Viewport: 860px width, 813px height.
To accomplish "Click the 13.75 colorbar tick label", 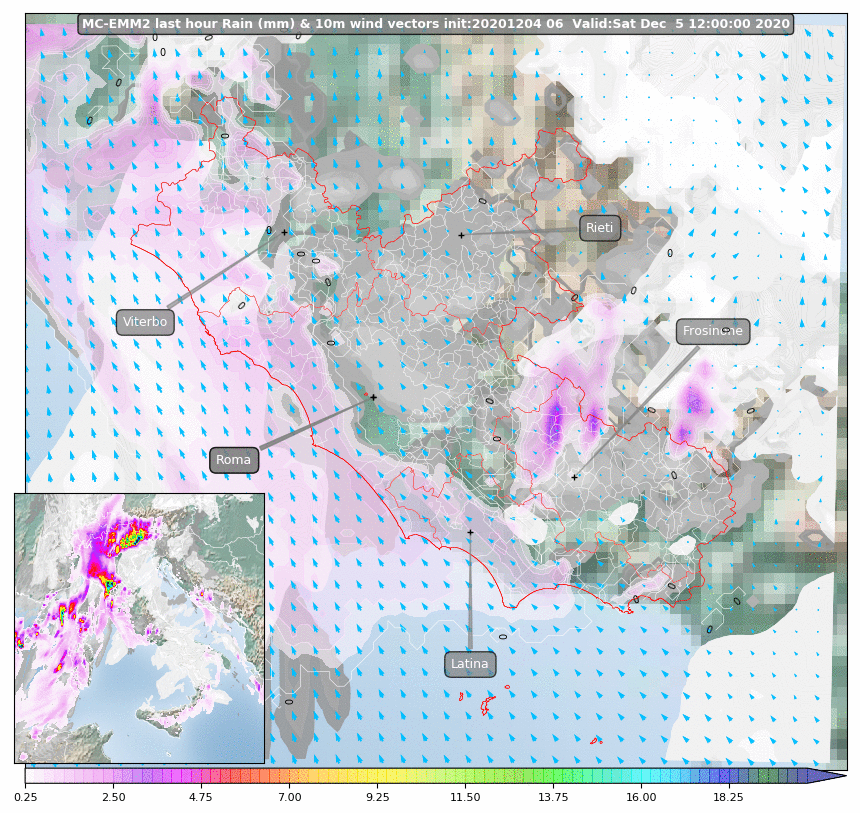I will pos(553,797).
